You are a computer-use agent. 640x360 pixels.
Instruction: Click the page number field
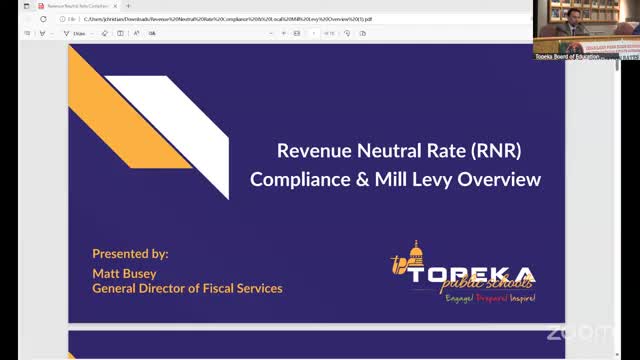pyautogui.click(x=313, y=33)
